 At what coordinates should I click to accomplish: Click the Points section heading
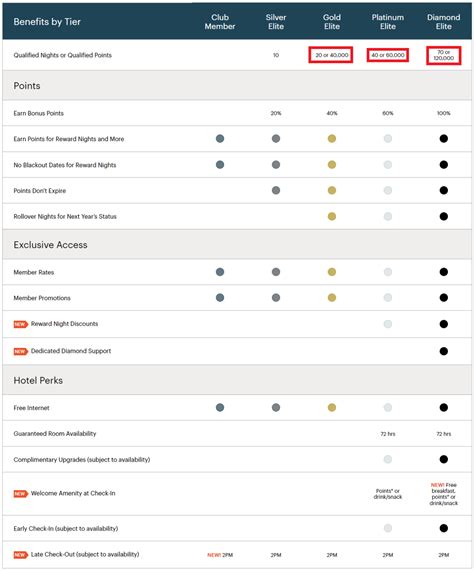pyautogui.click(x=27, y=86)
